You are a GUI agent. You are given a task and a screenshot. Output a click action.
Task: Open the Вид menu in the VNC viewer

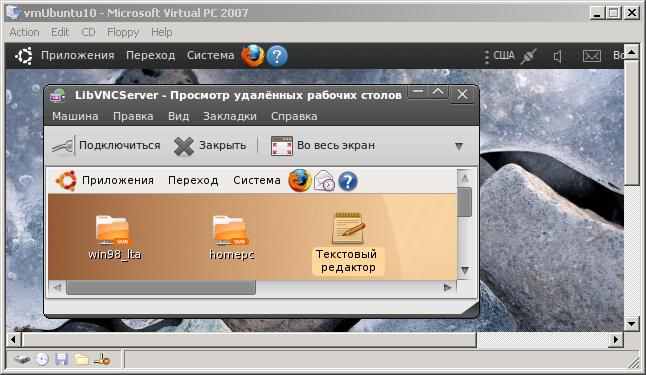178,116
